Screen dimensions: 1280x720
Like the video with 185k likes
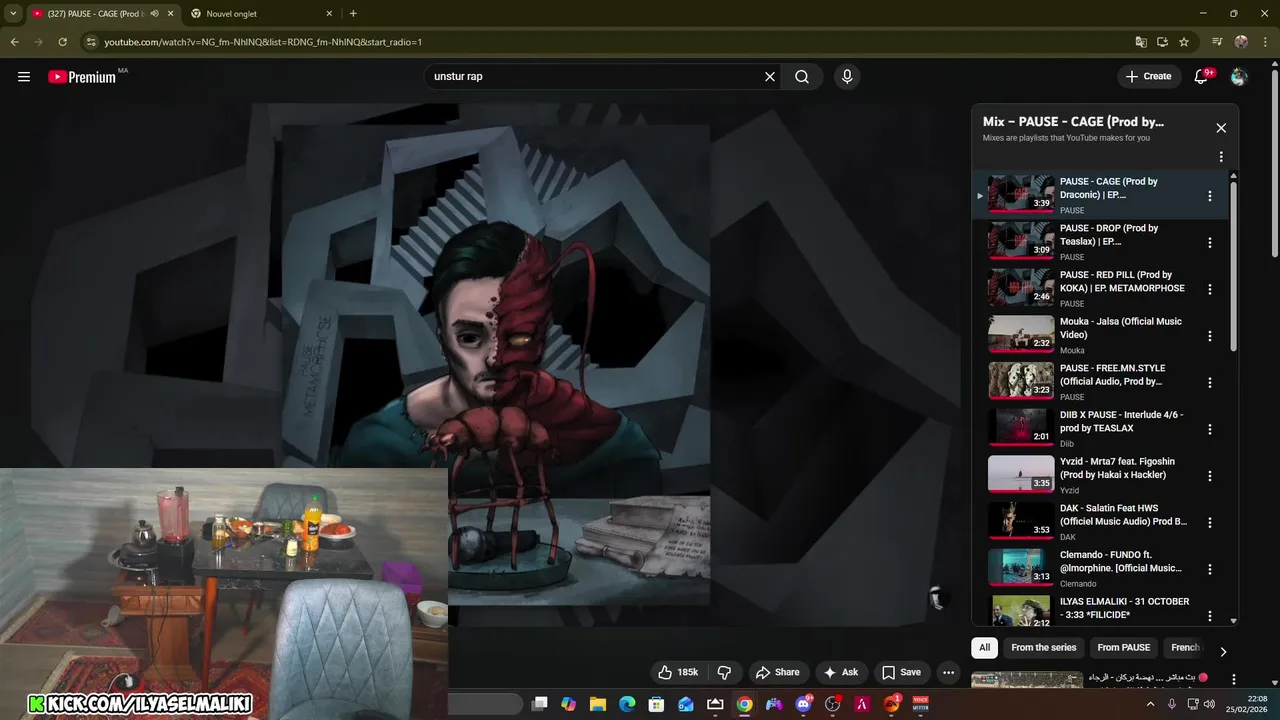[678, 672]
